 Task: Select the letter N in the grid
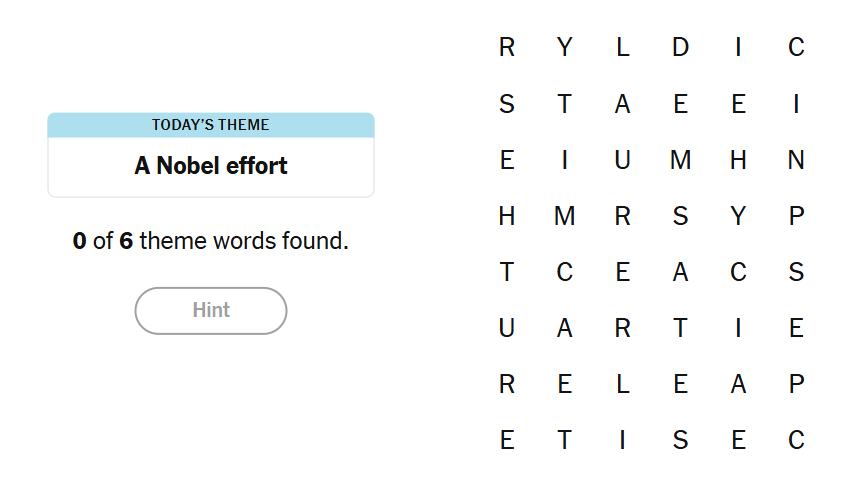(x=796, y=160)
